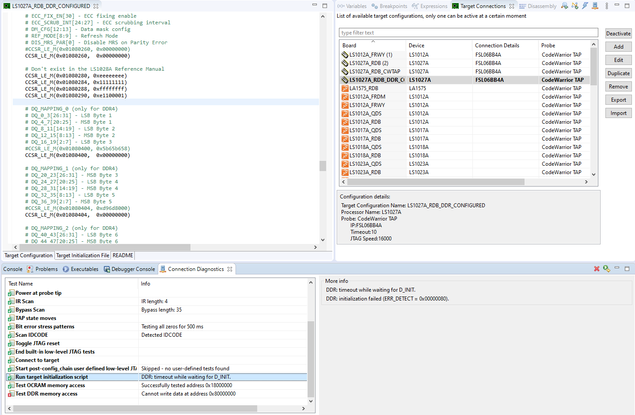Open the Target Connections view menu
The image size is (635, 415).
(x=606, y=6)
